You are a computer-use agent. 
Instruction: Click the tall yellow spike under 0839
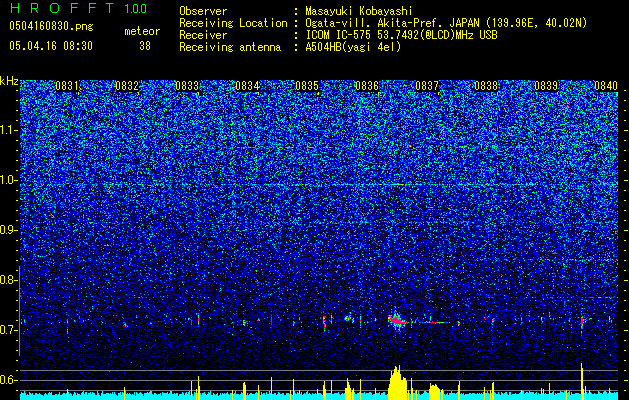581,382
